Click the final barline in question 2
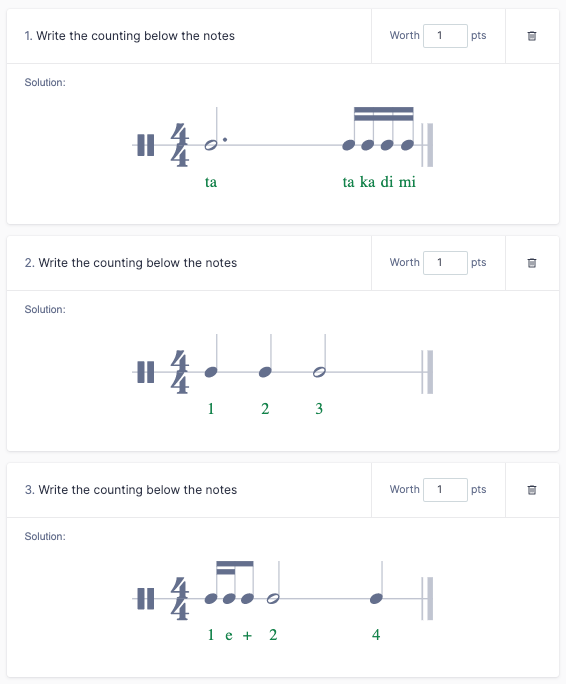This screenshot has width=566, height=684. [427, 372]
